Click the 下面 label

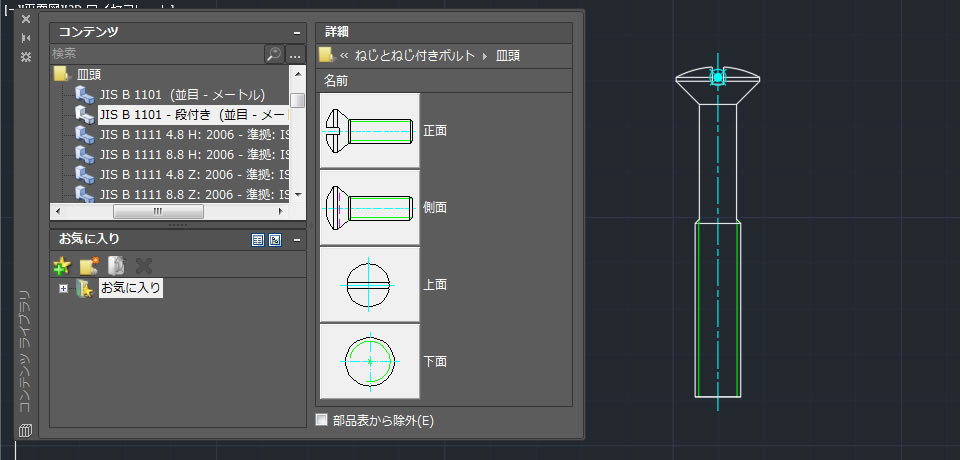pos(435,361)
